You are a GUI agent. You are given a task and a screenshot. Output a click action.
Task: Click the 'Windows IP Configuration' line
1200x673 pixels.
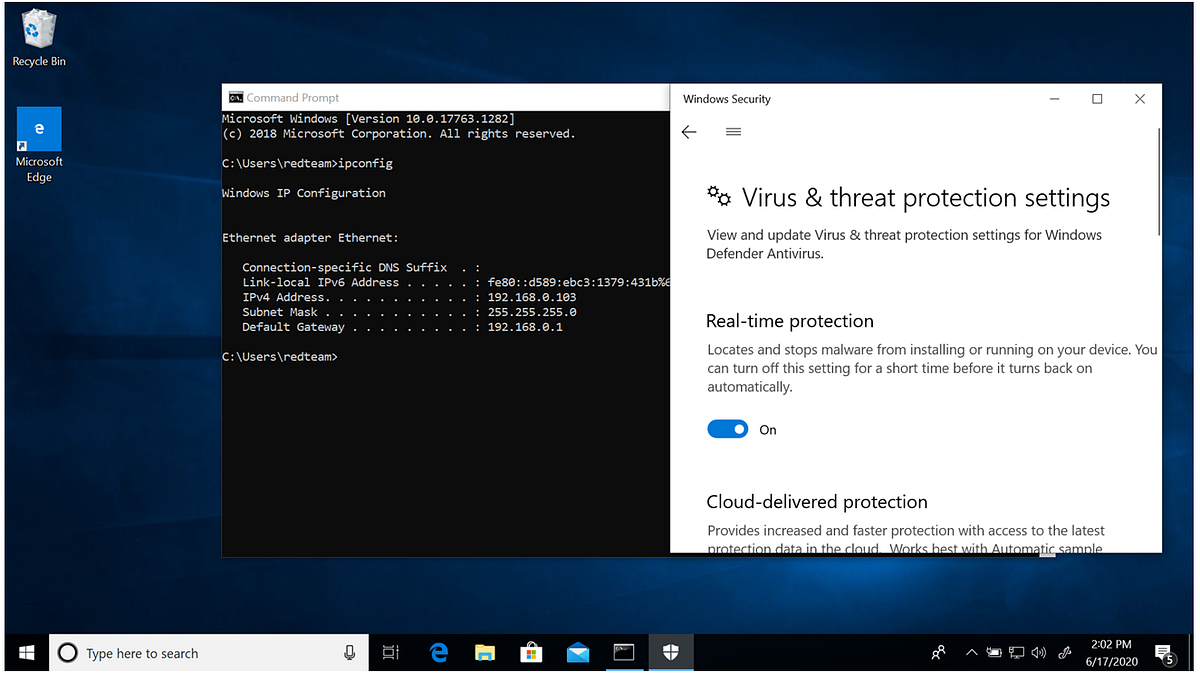point(303,193)
